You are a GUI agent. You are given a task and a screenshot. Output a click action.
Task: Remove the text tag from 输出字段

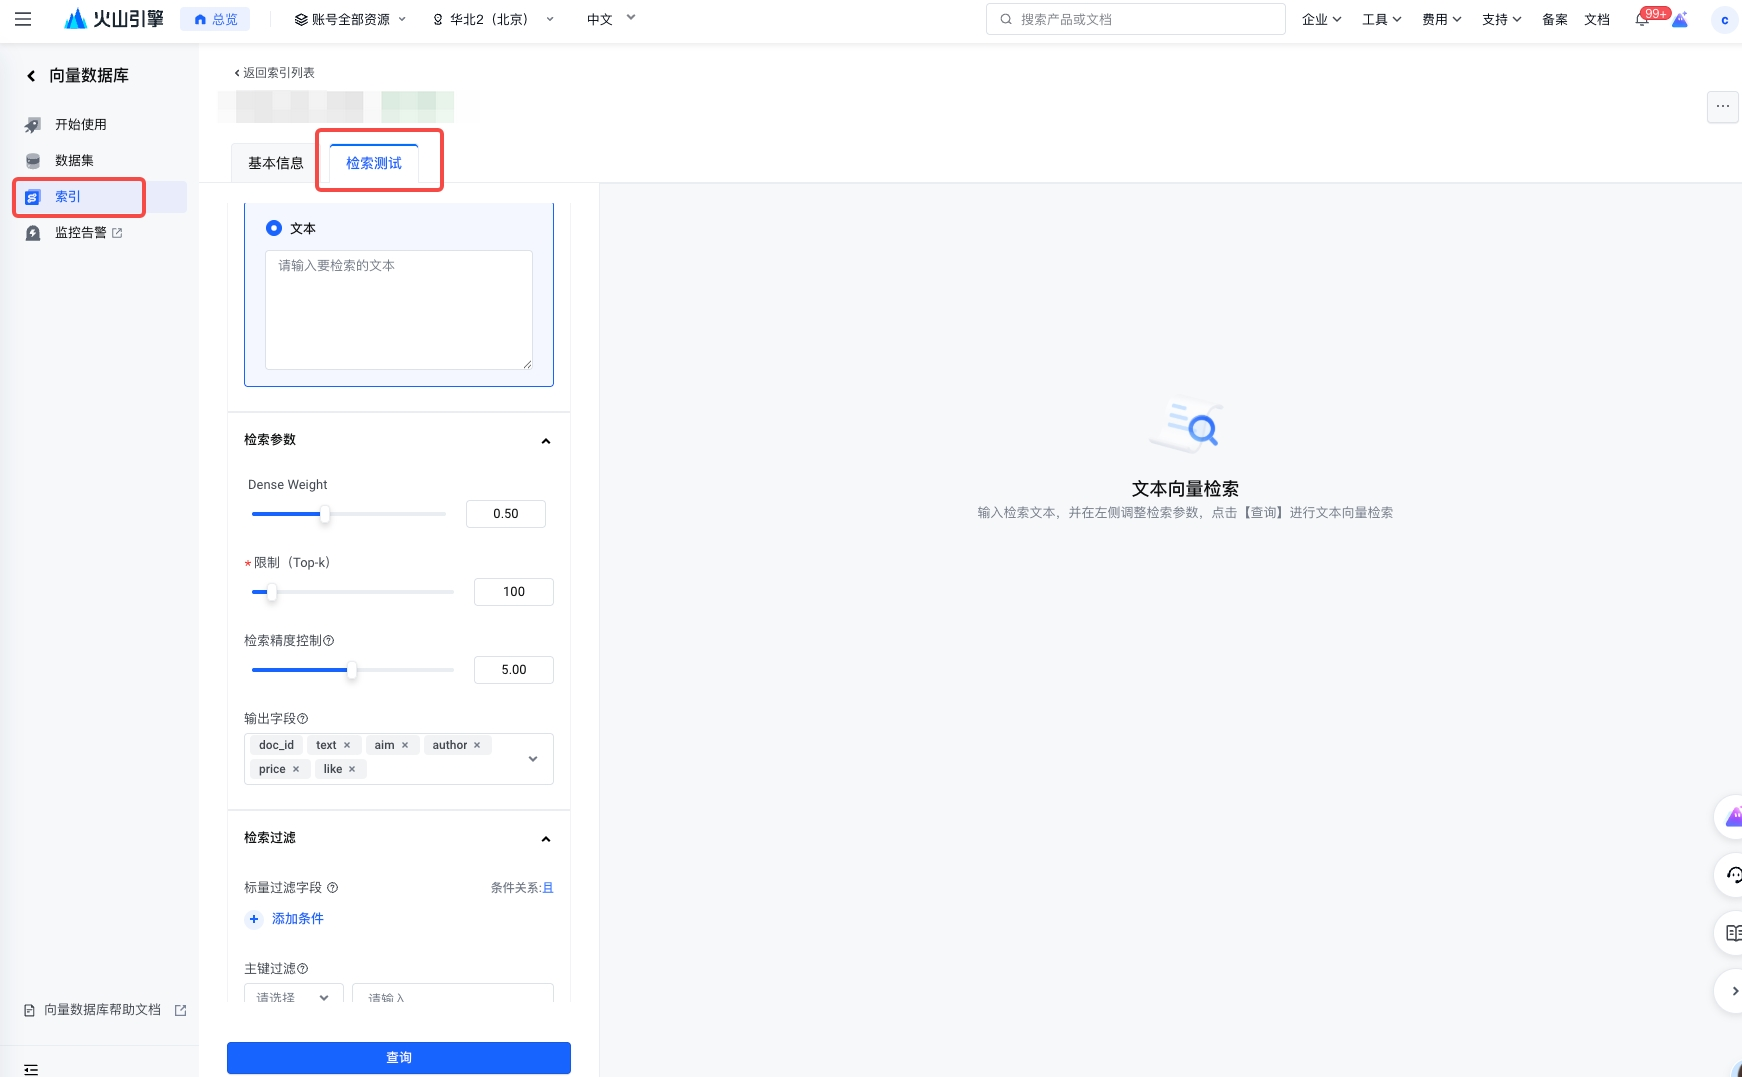347,746
